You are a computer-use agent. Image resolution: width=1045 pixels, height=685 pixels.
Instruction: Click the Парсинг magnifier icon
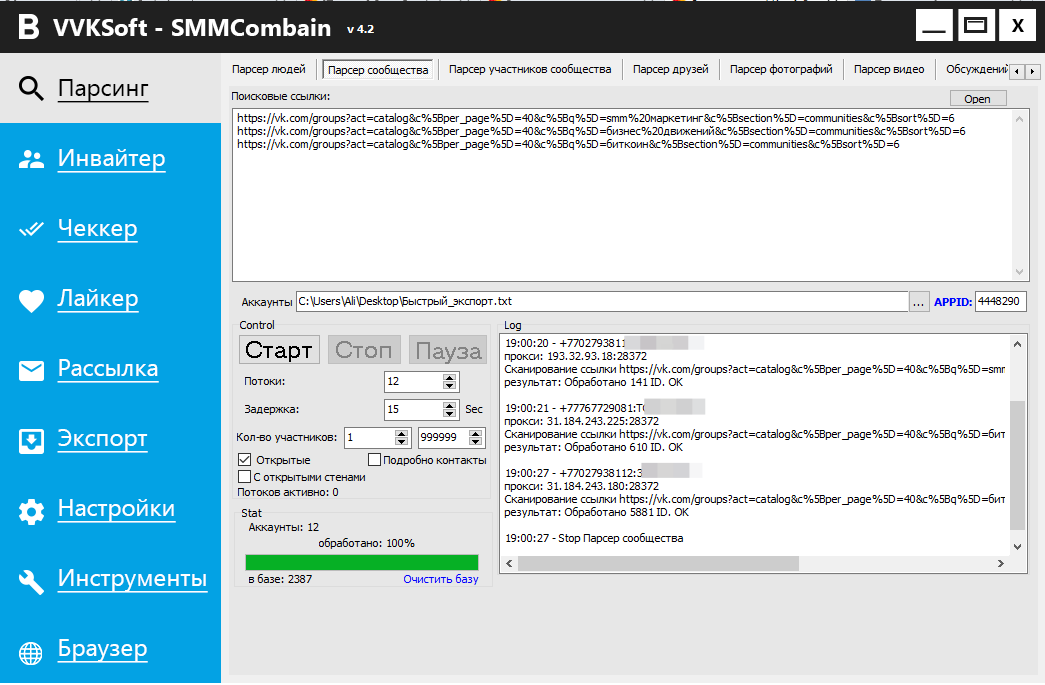click(x=31, y=88)
